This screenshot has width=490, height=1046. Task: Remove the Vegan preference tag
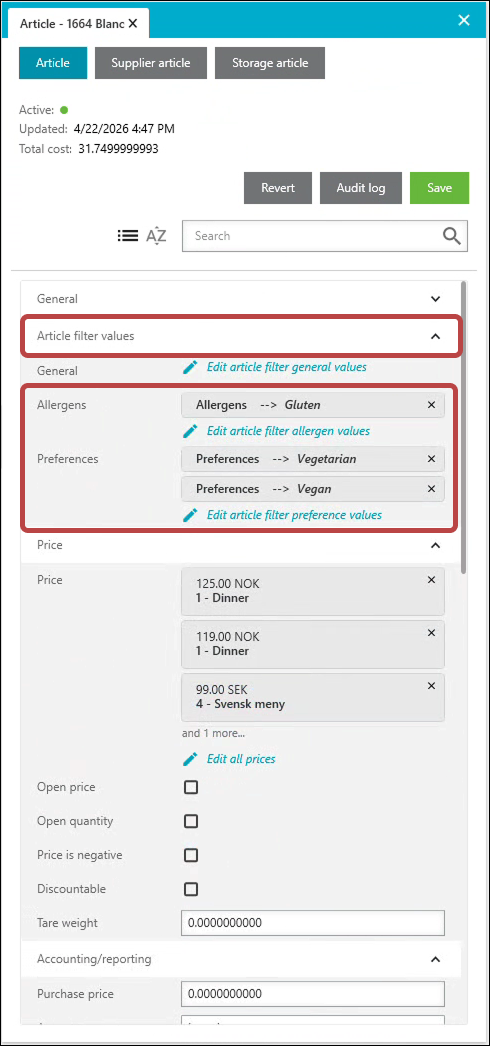click(431, 489)
